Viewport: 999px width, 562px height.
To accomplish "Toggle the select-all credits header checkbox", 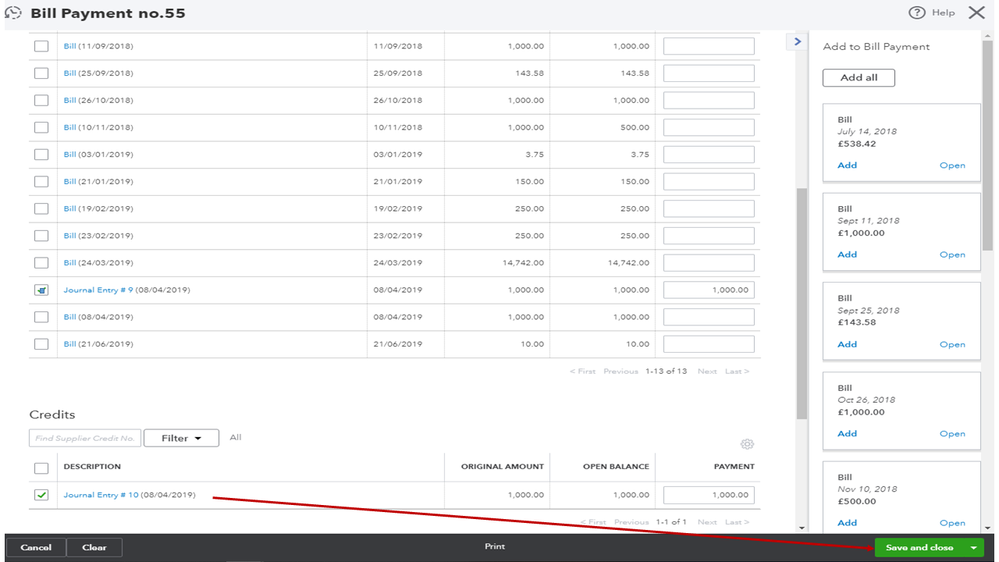I will pos(41,468).
